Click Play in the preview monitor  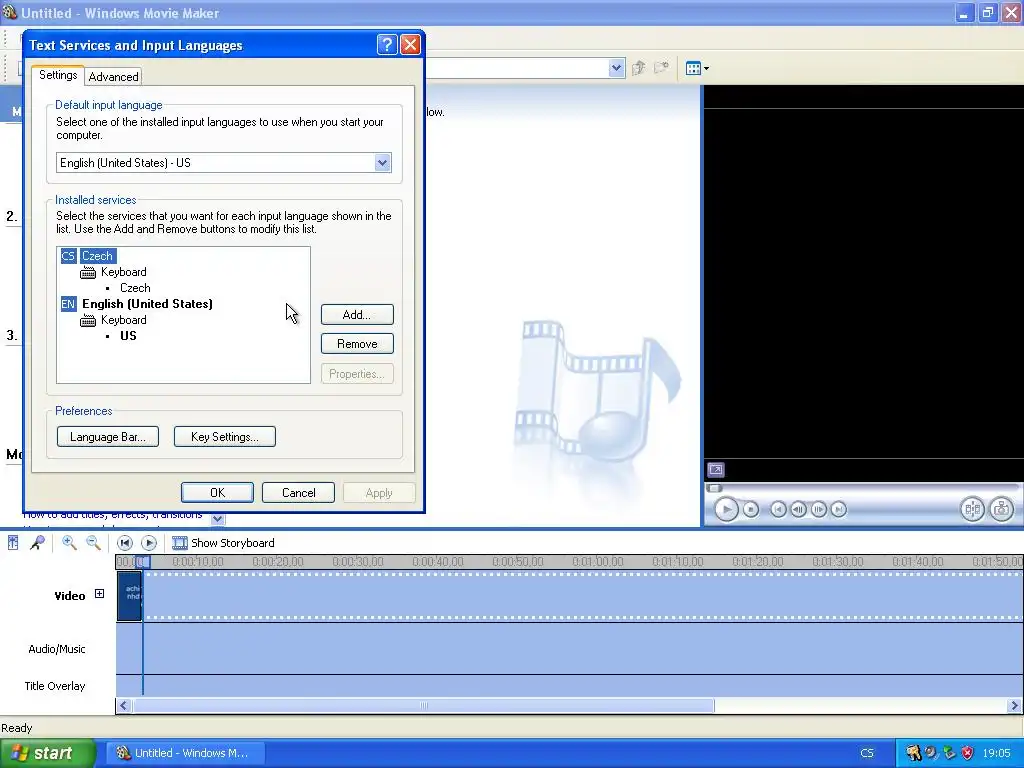point(726,509)
